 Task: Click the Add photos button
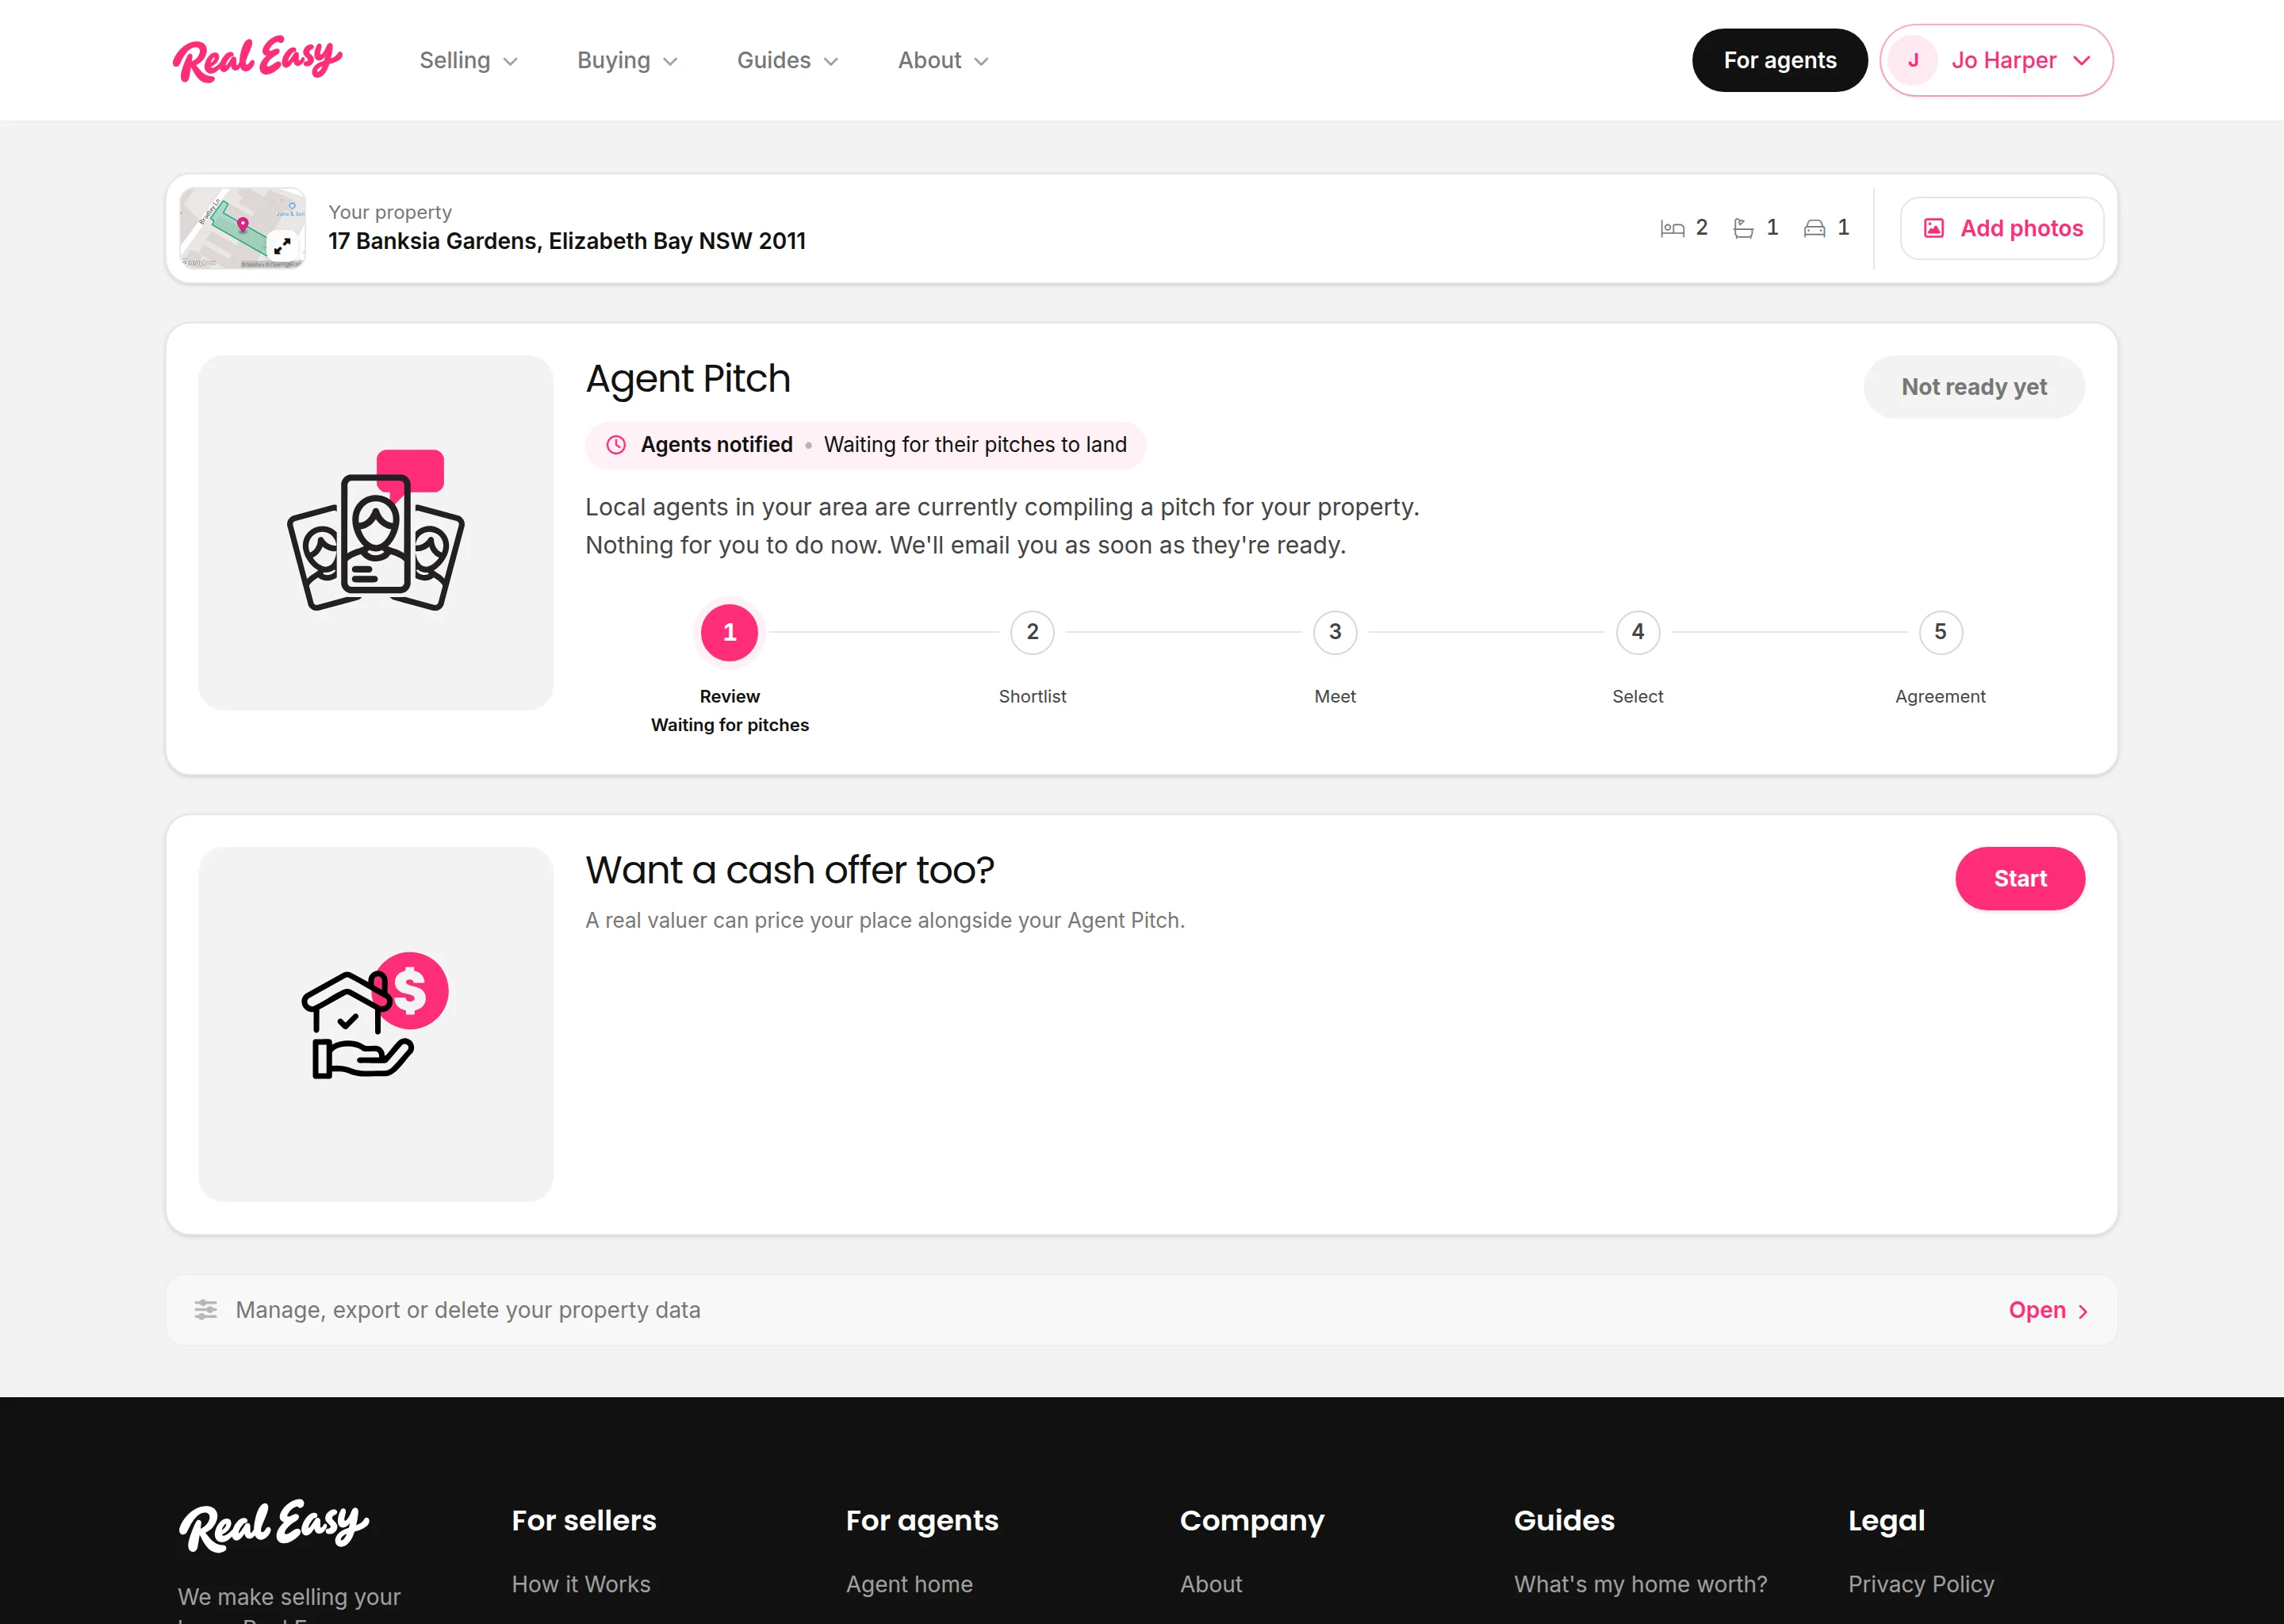click(2002, 228)
